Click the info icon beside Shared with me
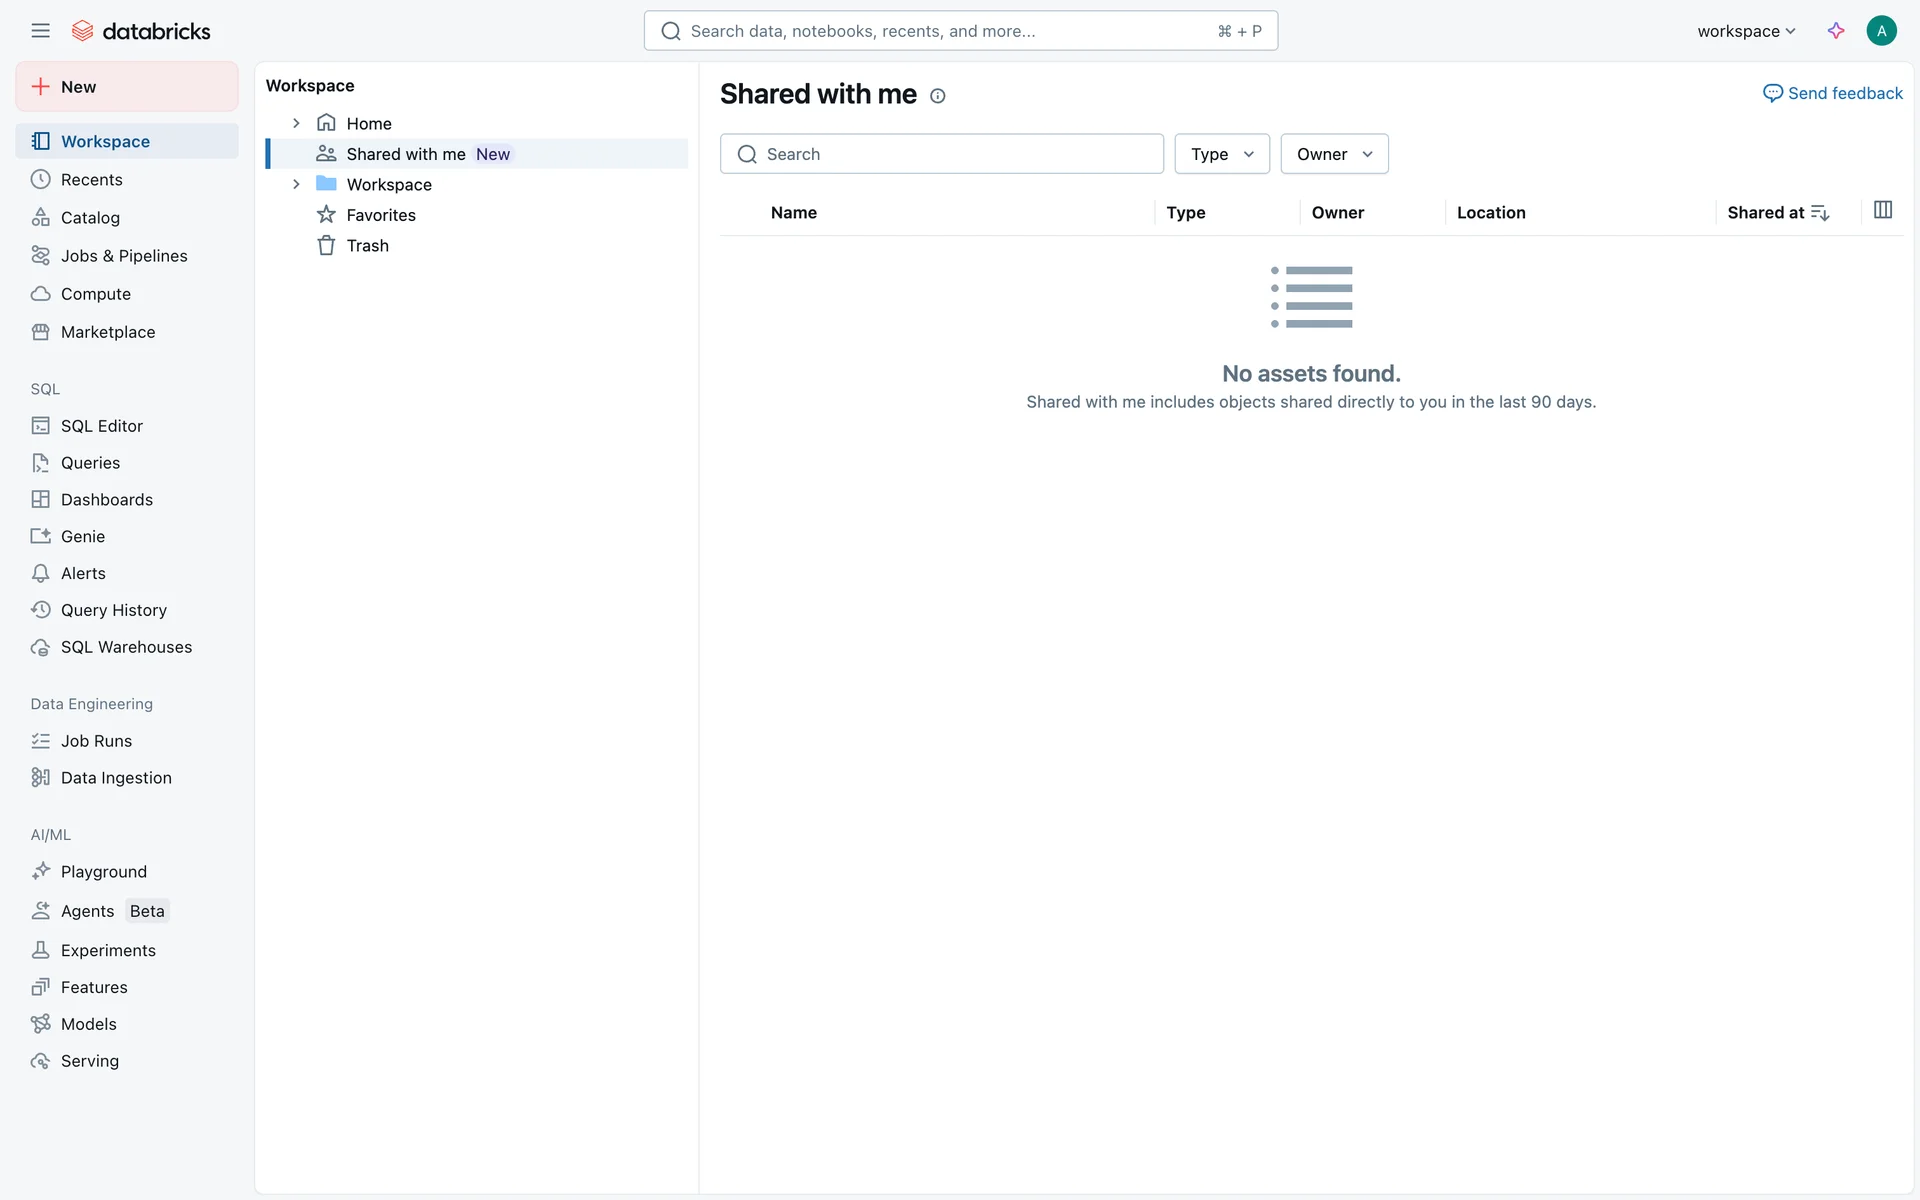 coord(937,96)
